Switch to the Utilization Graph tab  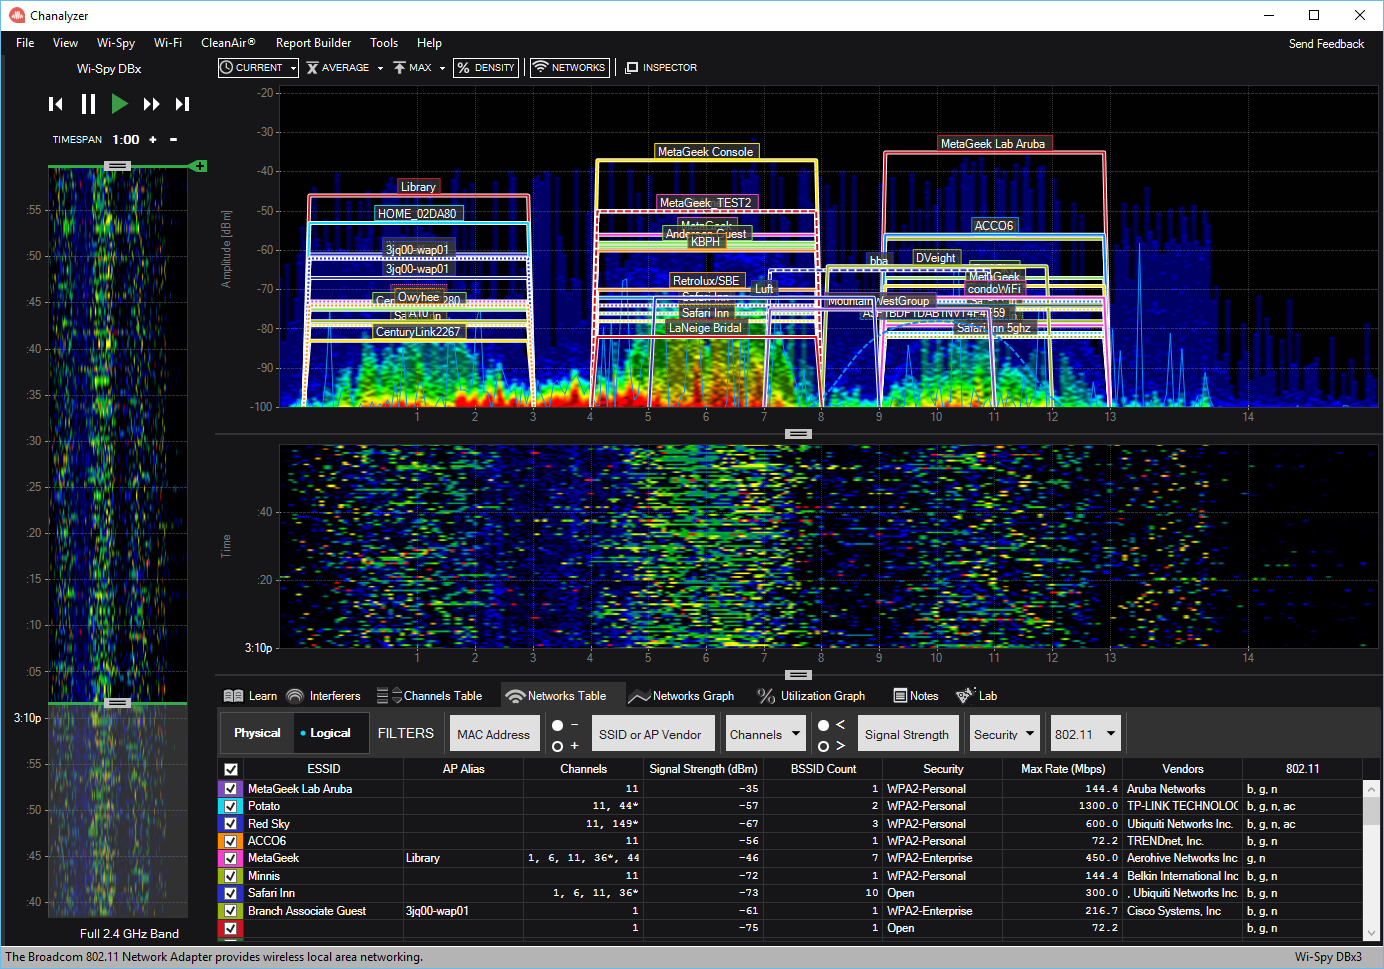point(811,696)
